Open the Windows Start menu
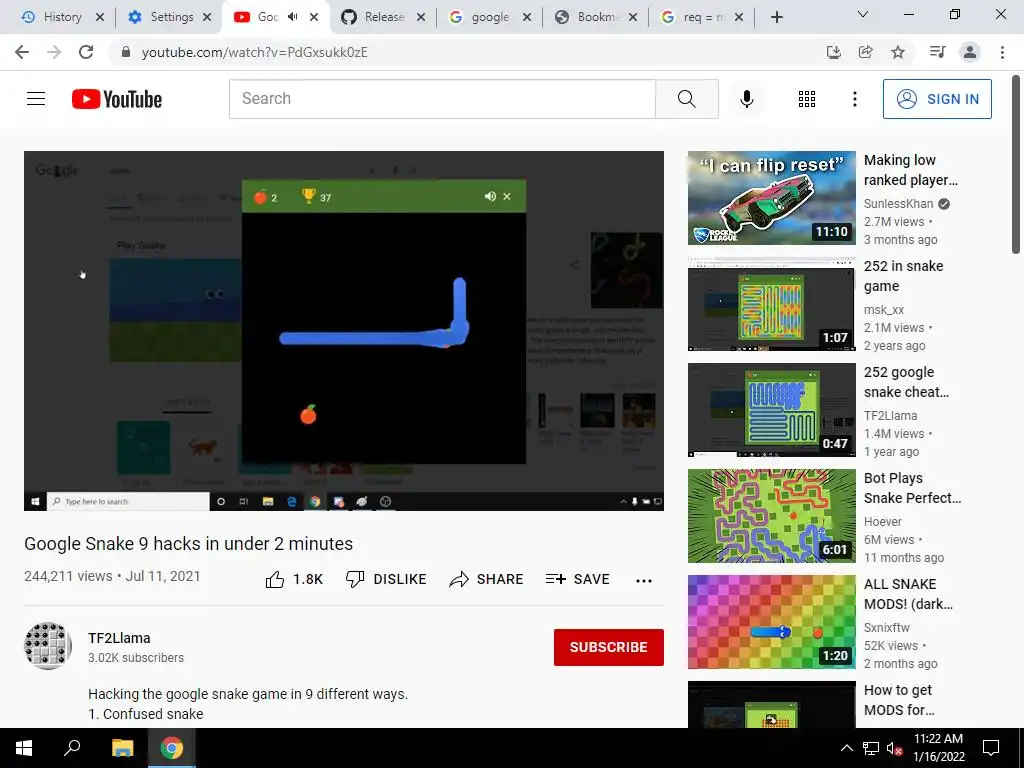The height and width of the screenshot is (768, 1024). [x=24, y=748]
